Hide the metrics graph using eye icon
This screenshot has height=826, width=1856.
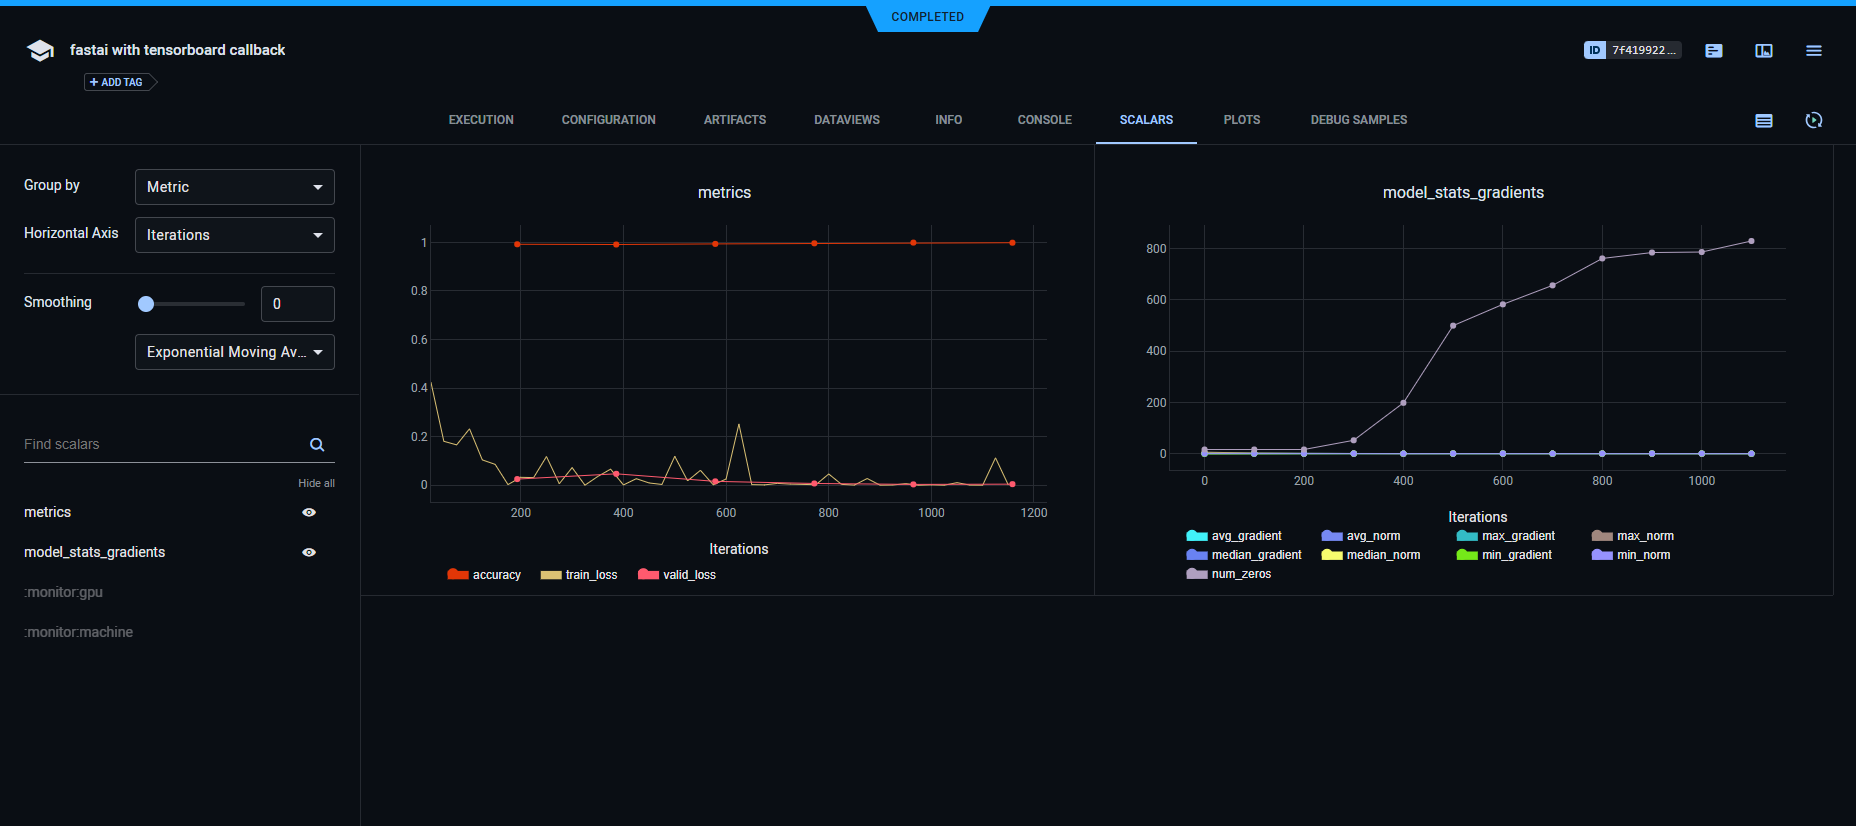pyautogui.click(x=309, y=512)
